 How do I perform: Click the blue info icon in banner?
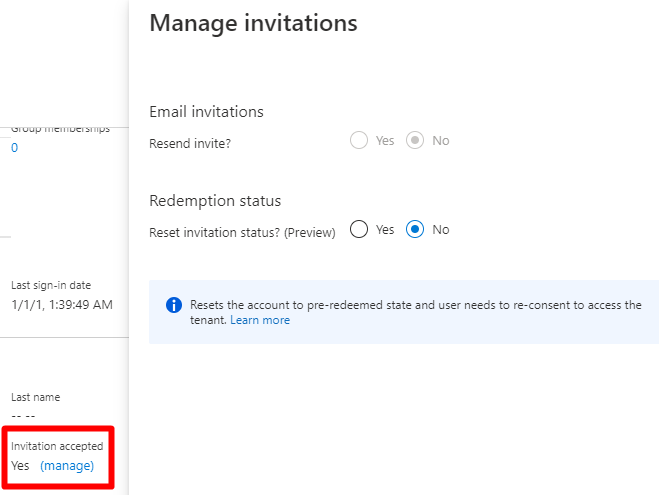pos(174,306)
